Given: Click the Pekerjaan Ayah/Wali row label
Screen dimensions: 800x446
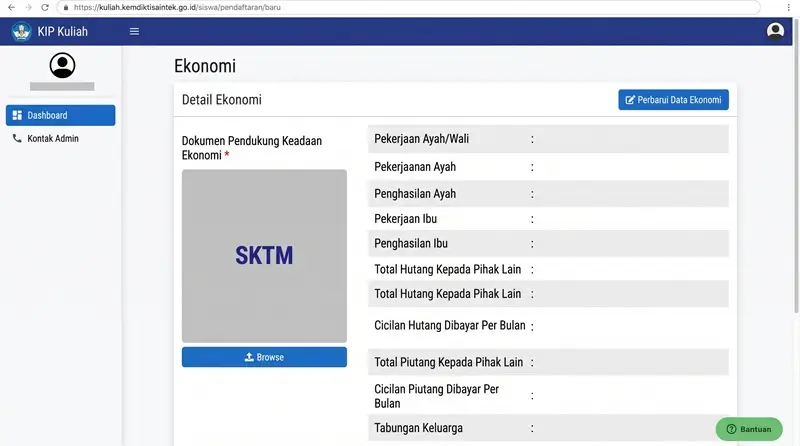Looking at the screenshot, I should tap(421, 139).
